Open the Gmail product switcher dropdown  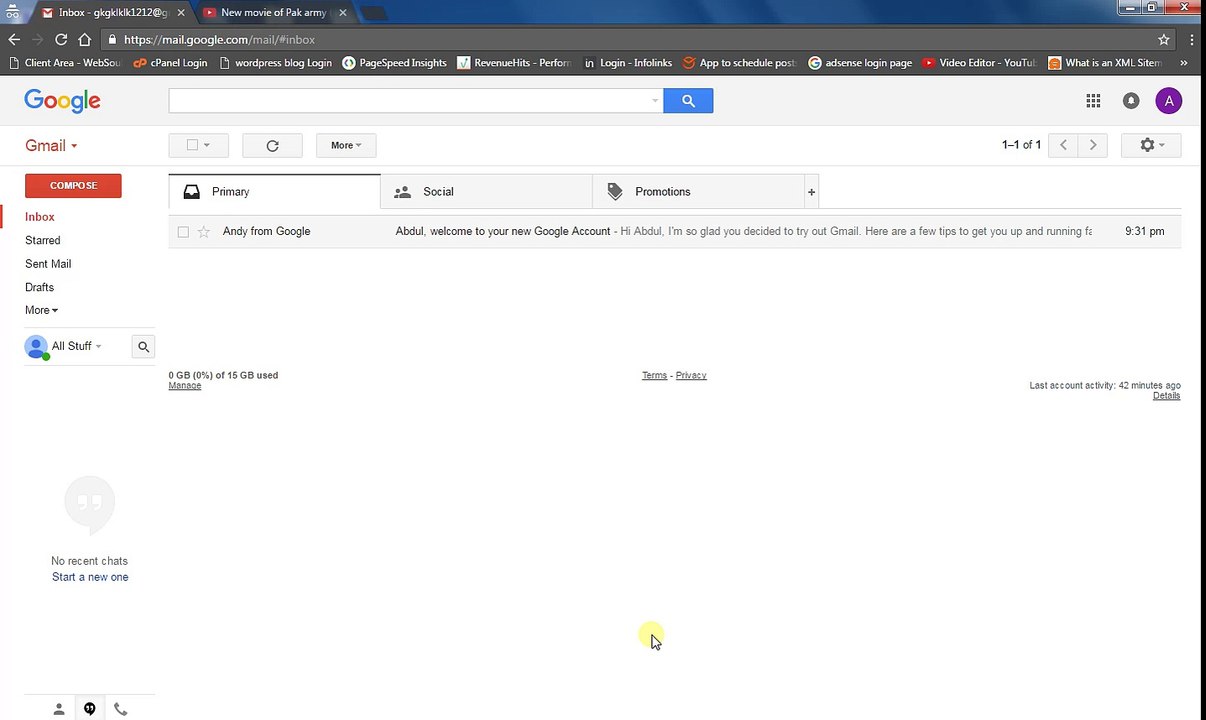[x=51, y=145]
